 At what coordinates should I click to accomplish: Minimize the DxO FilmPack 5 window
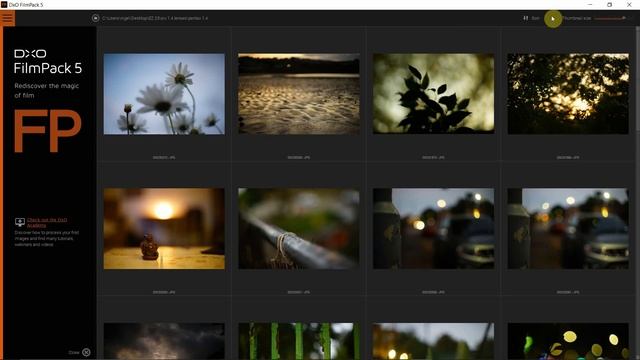pos(590,4)
